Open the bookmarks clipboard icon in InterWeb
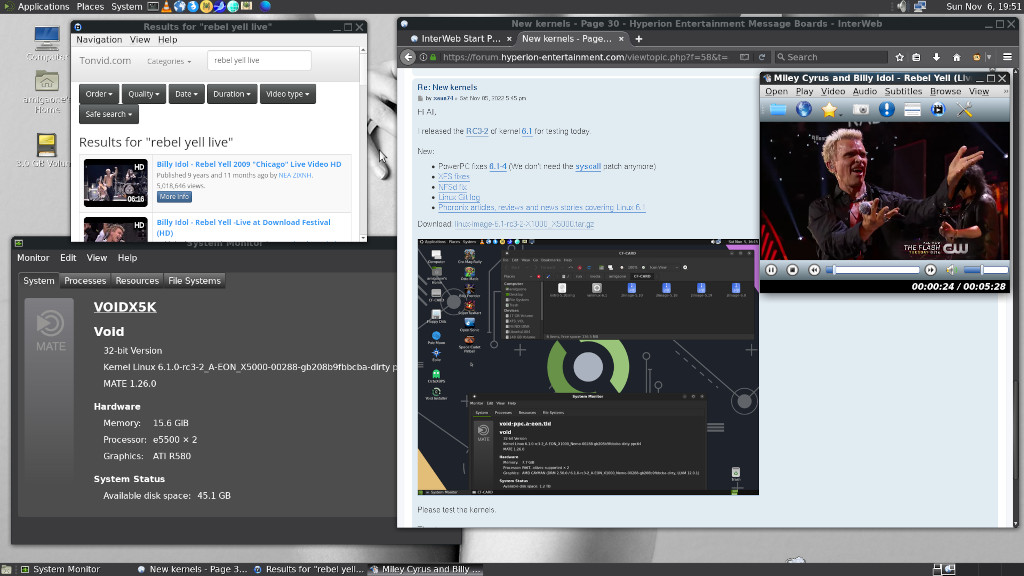 pos(916,57)
